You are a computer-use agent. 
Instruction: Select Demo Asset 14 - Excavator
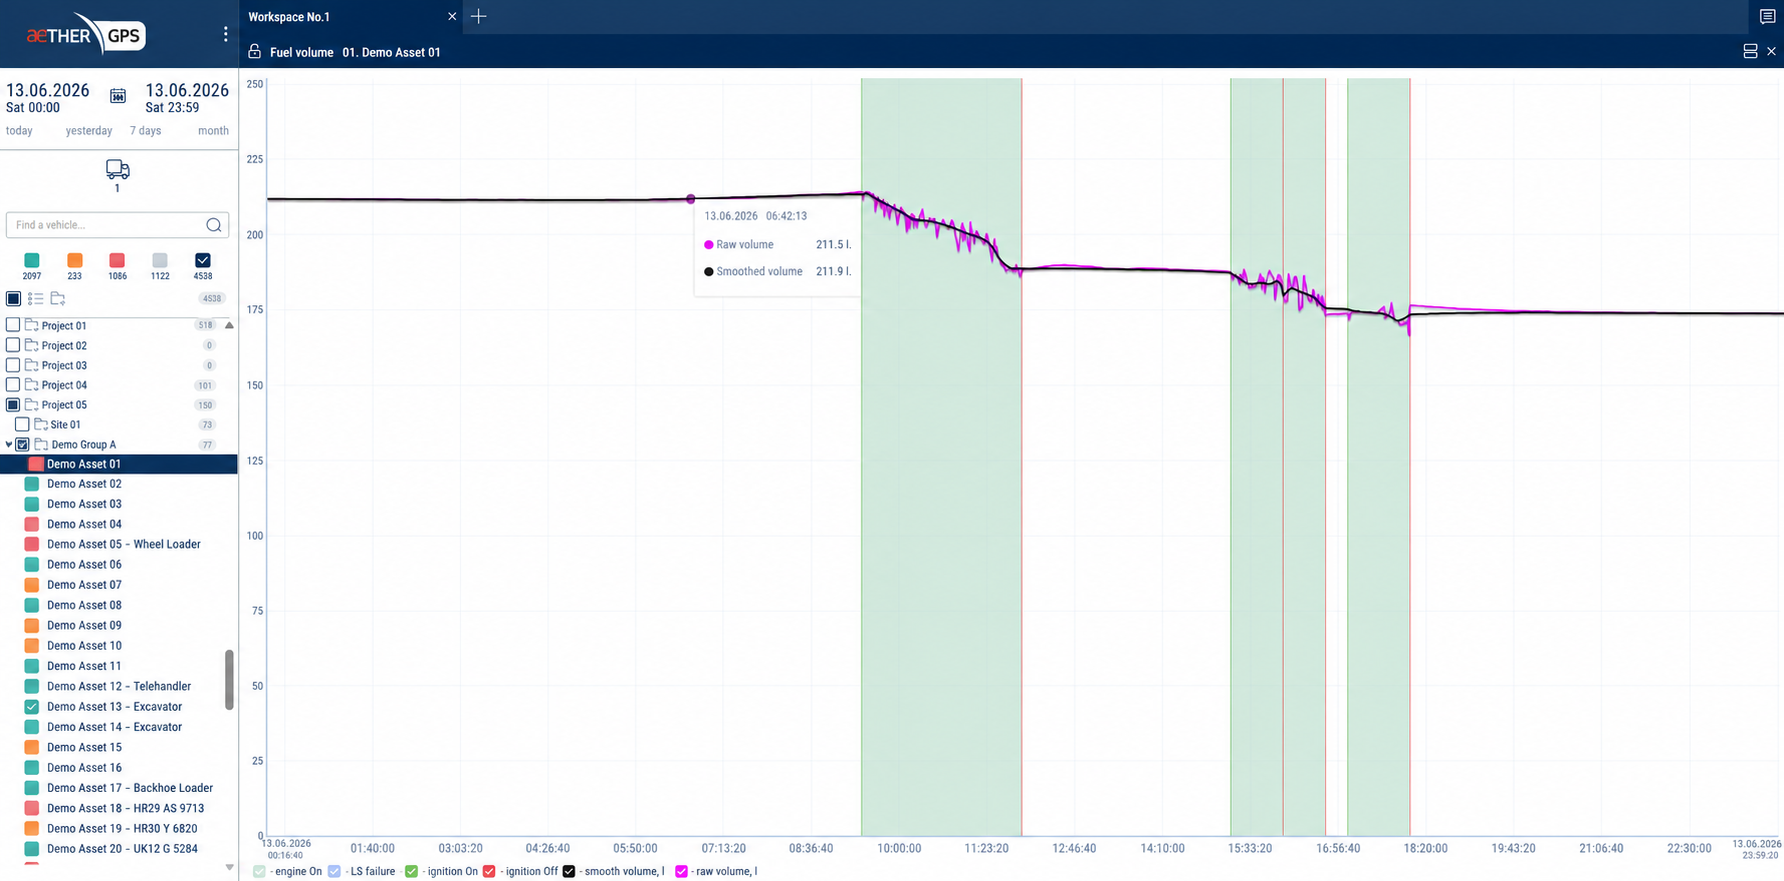[114, 727]
